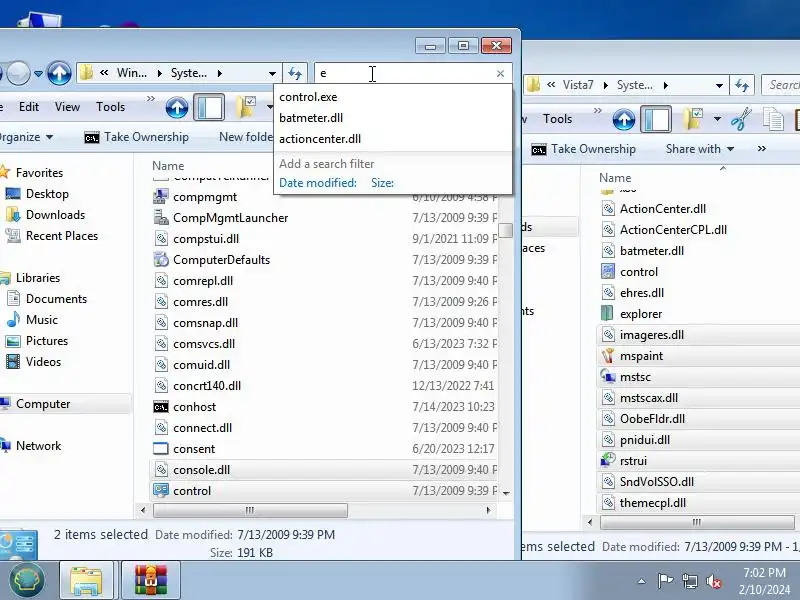Select control icon in Vista7 window
Viewport: 800px width, 600px height.
point(607,271)
